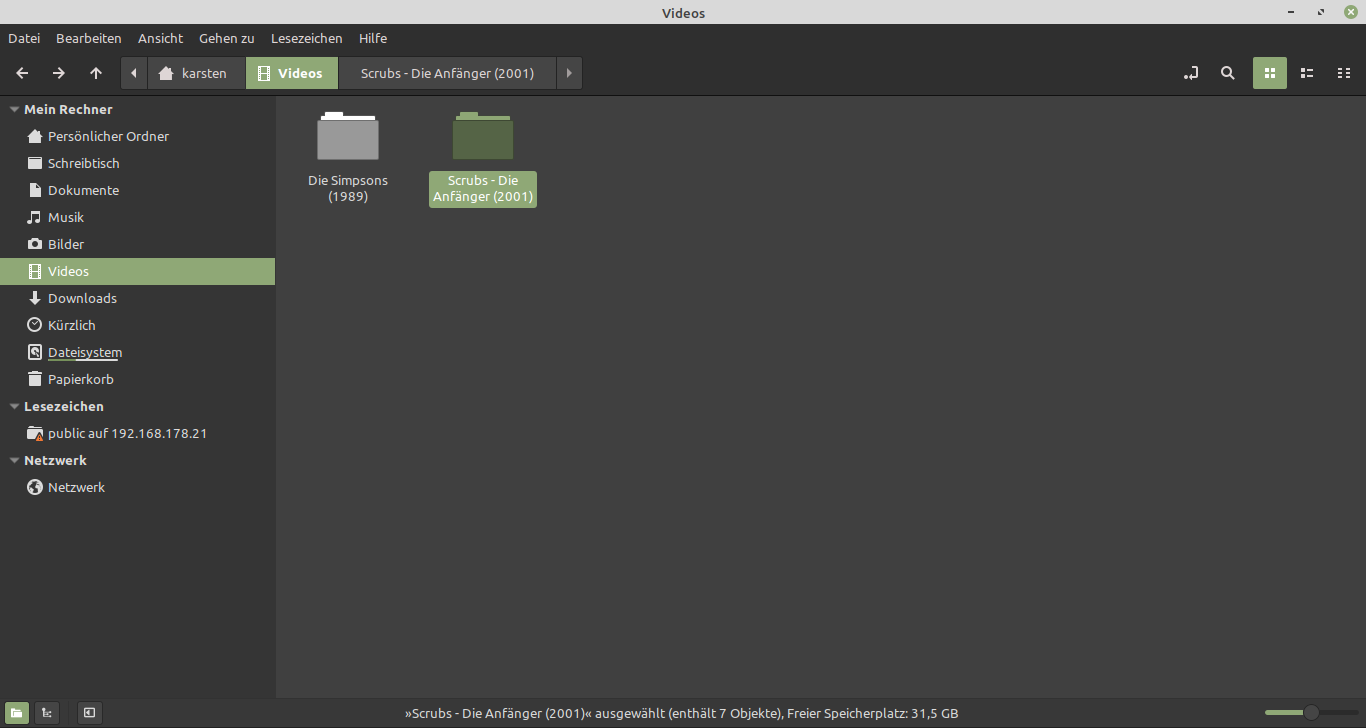This screenshot has width=1366, height=728.
Task: Open the Lesezeichen menu
Action: pos(307,38)
